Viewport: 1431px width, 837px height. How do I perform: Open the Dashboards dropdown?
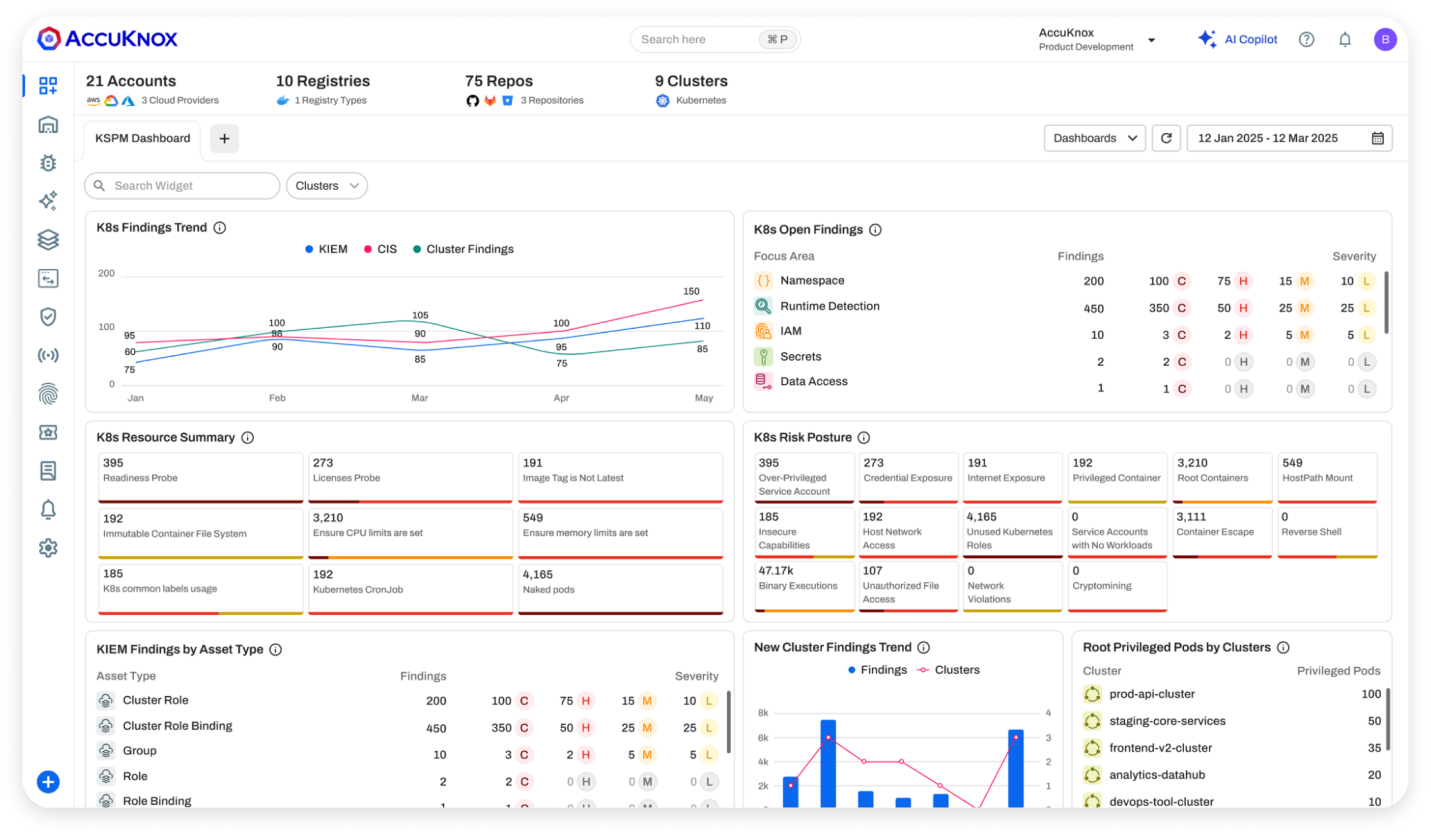click(1094, 138)
